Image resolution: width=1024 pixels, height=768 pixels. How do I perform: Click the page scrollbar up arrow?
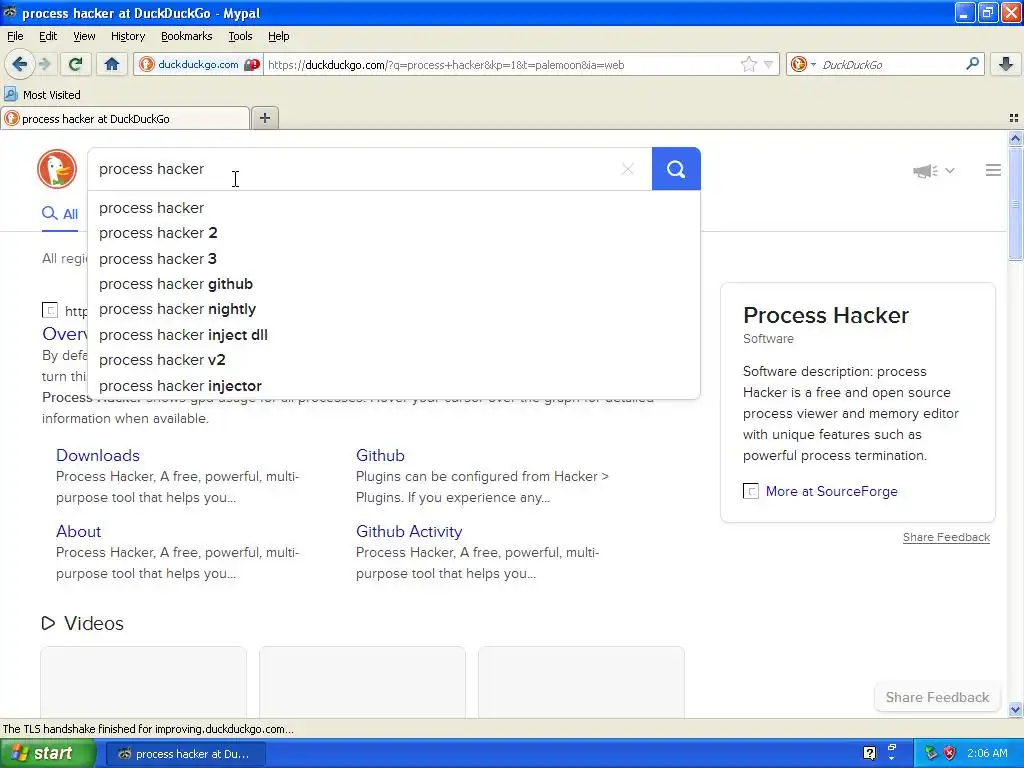[1015, 138]
